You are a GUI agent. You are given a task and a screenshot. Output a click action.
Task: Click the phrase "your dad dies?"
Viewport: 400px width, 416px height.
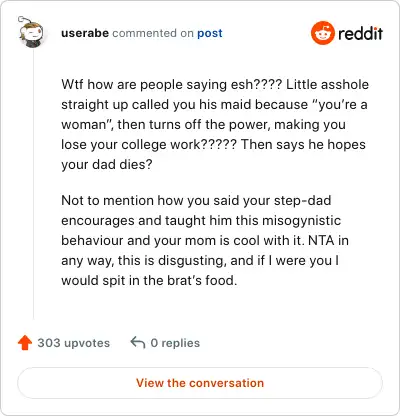pyautogui.click(x=107, y=165)
